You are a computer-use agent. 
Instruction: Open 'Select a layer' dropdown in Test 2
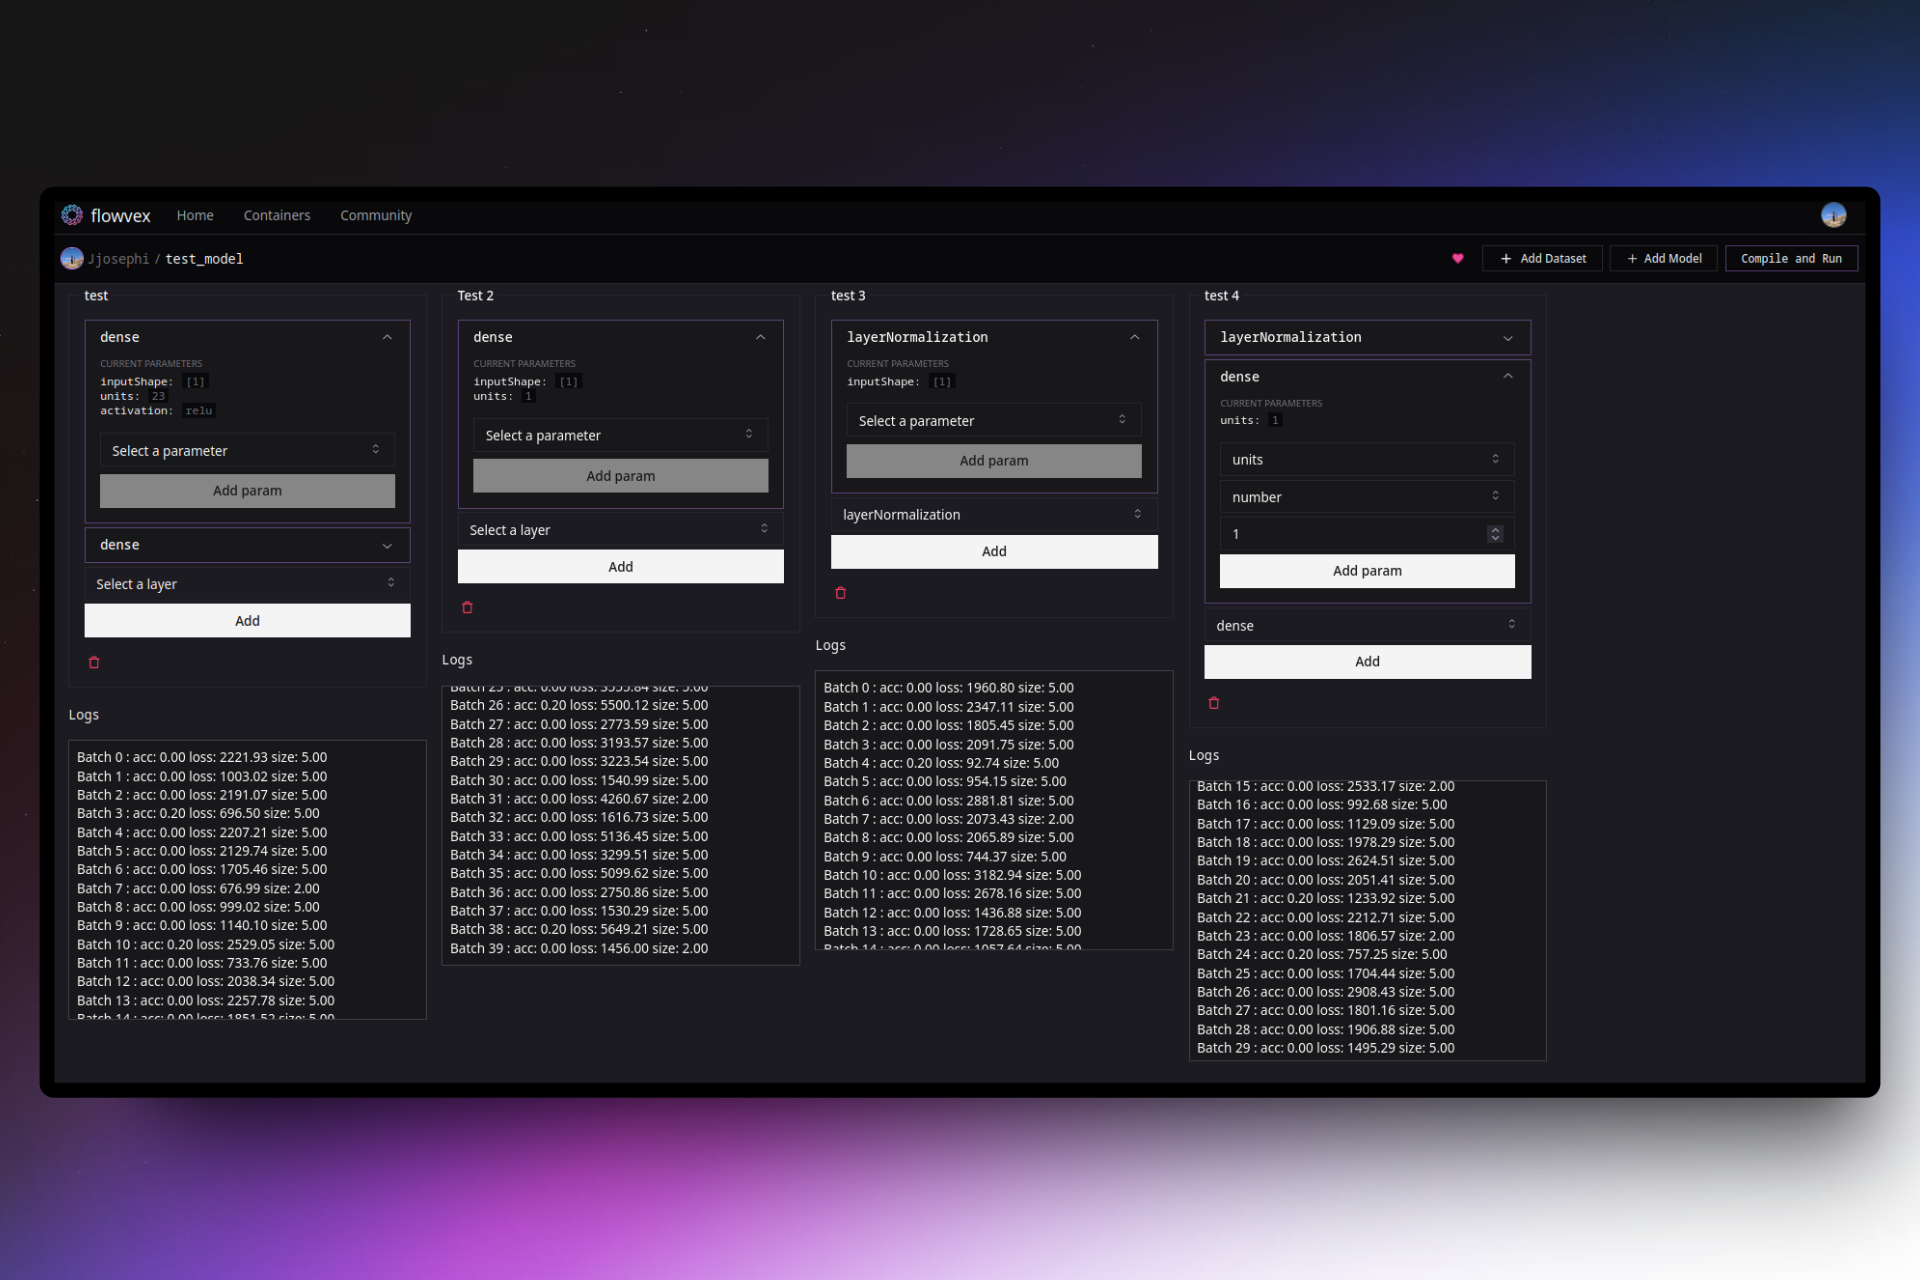[x=620, y=530]
